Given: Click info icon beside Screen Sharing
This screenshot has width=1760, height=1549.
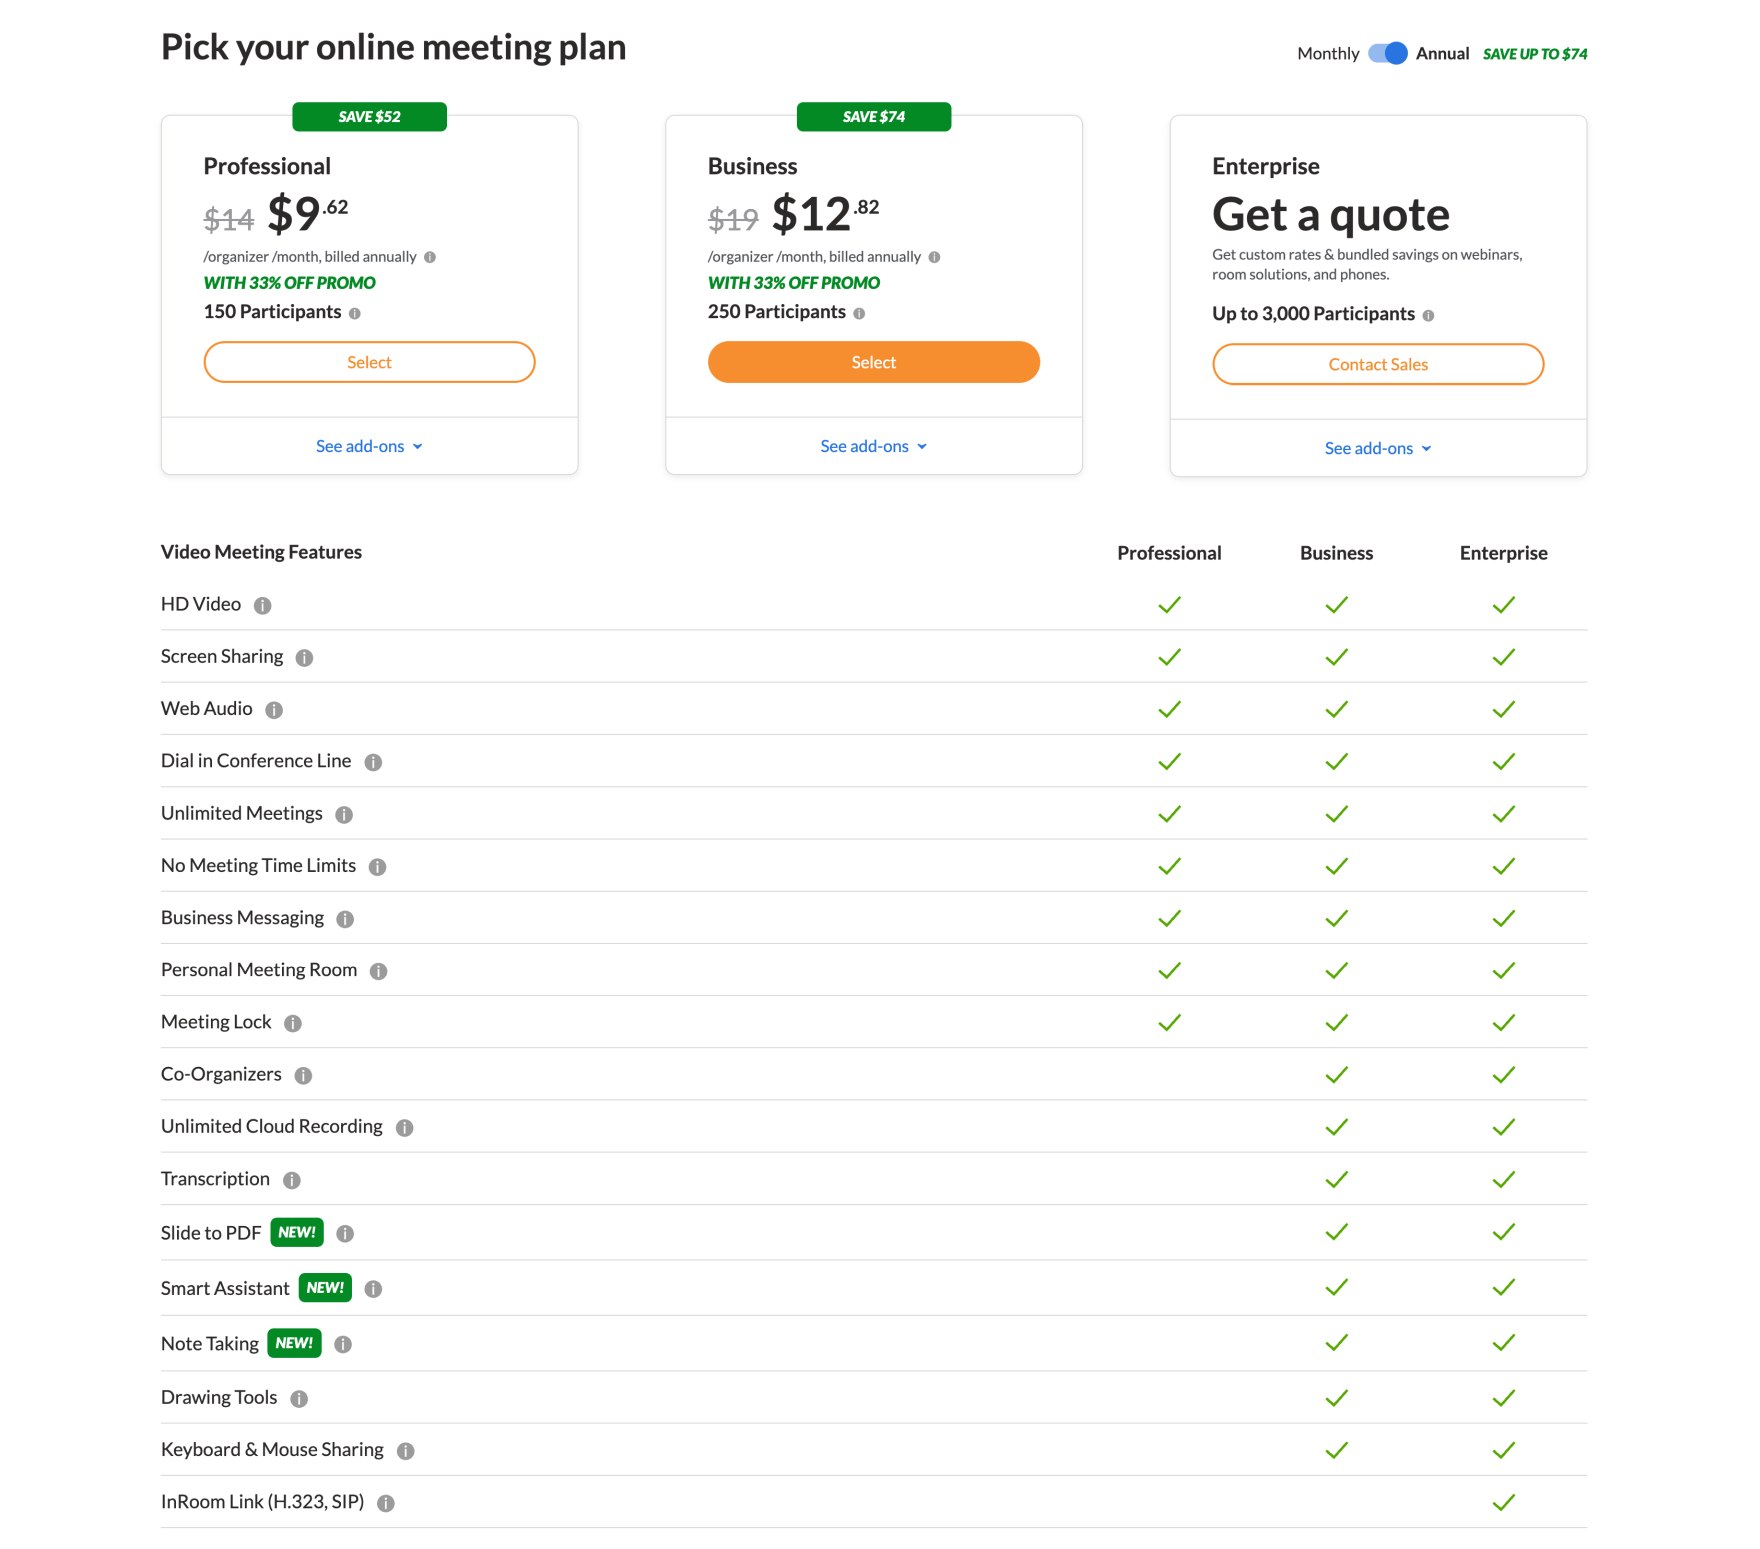Looking at the screenshot, I should pyautogui.click(x=305, y=658).
